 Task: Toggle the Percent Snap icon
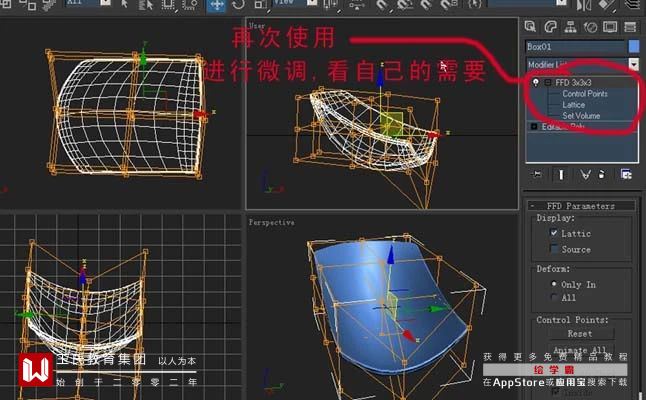[427, 5]
